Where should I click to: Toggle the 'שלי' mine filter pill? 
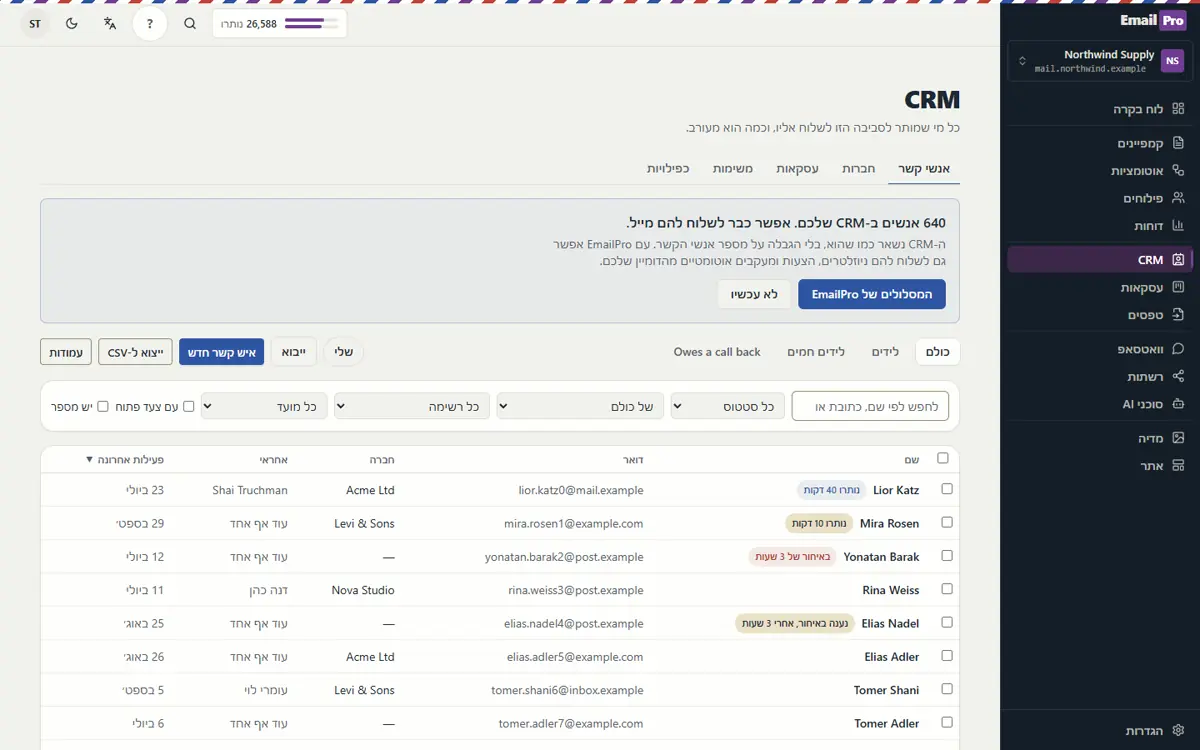pyautogui.click(x=344, y=352)
